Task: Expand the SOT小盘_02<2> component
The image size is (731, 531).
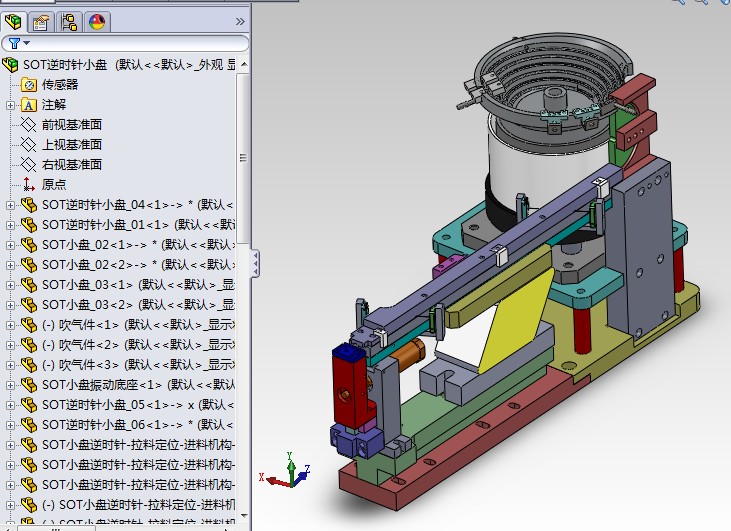Action: (x=10, y=265)
